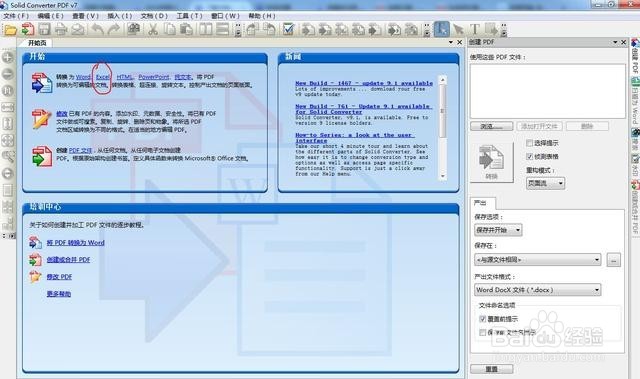The height and width of the screenshot is (379, 640).
Task: Click the Redo arrow icon
Action: 114,29
